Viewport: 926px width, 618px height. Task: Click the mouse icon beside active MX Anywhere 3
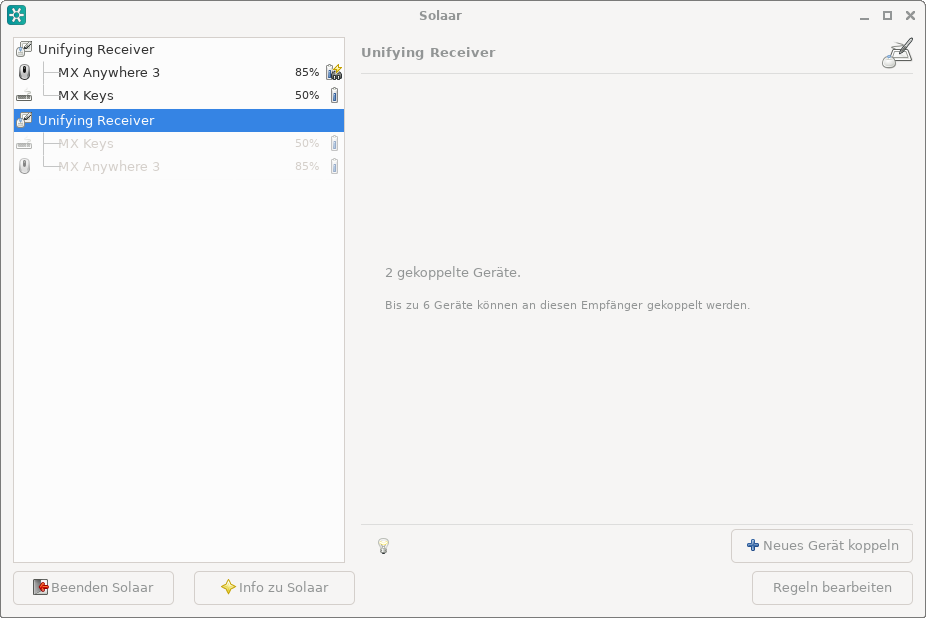(25, 72)
